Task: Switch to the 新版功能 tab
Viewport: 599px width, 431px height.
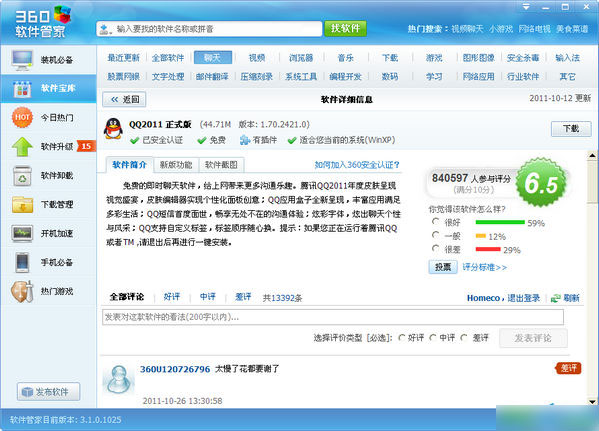Action: tap(176, 165)
